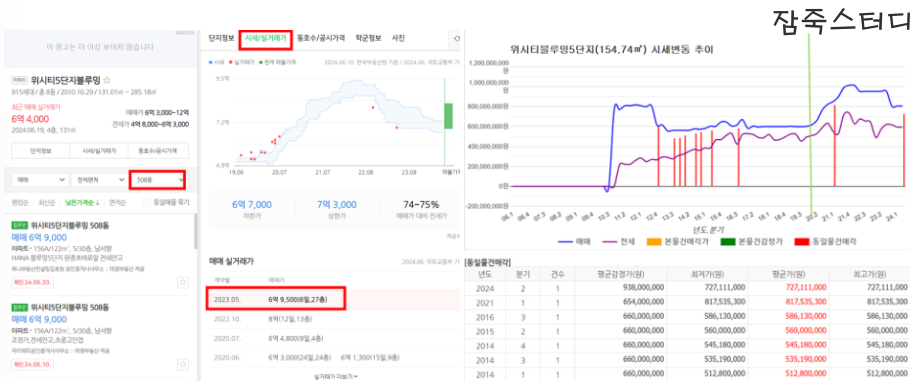The height and width of the screenshot is (385, 917).
Task: Open second 508동 listing with 조정가 description
Action: point(99,336)
